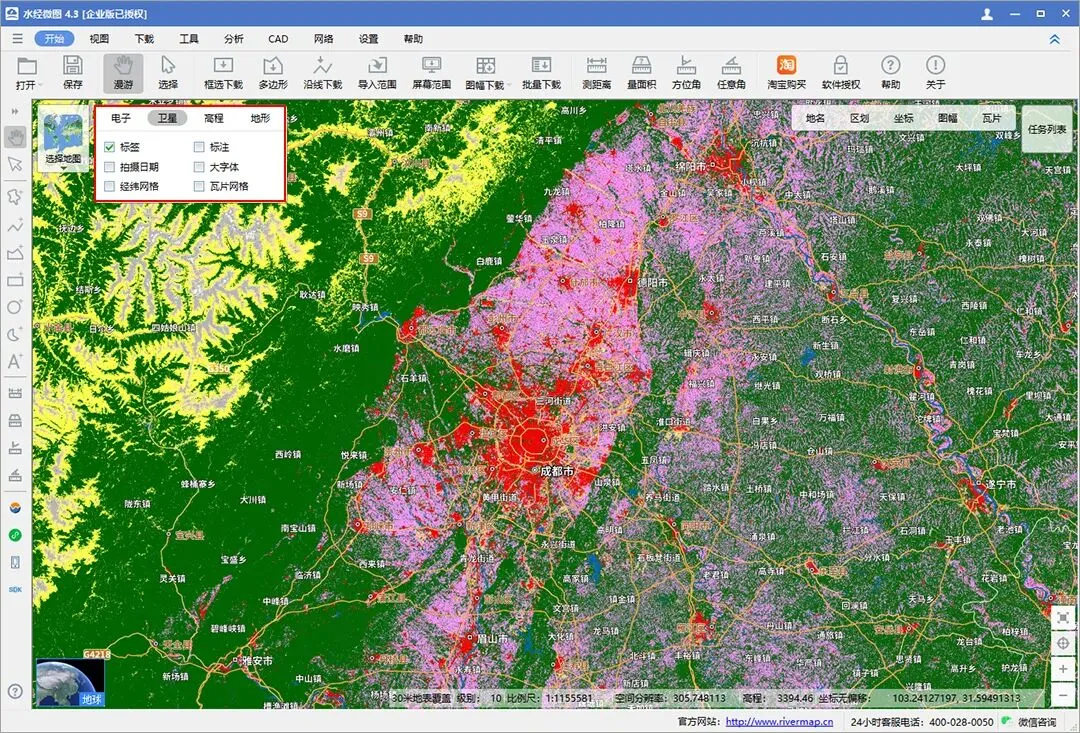1080x733 pixels.
Task: Switch to the 高程 map type tab
Action: point(214,118)
